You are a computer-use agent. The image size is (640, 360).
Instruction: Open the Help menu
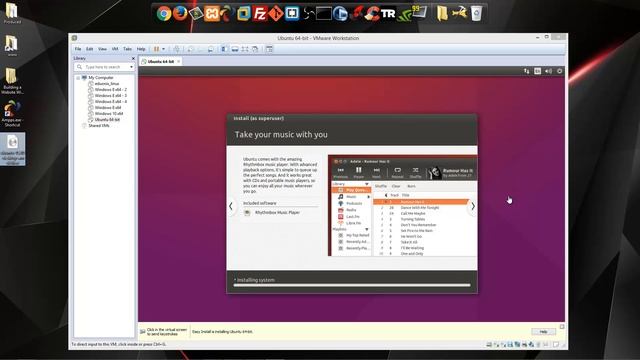[x=141, y=49]
